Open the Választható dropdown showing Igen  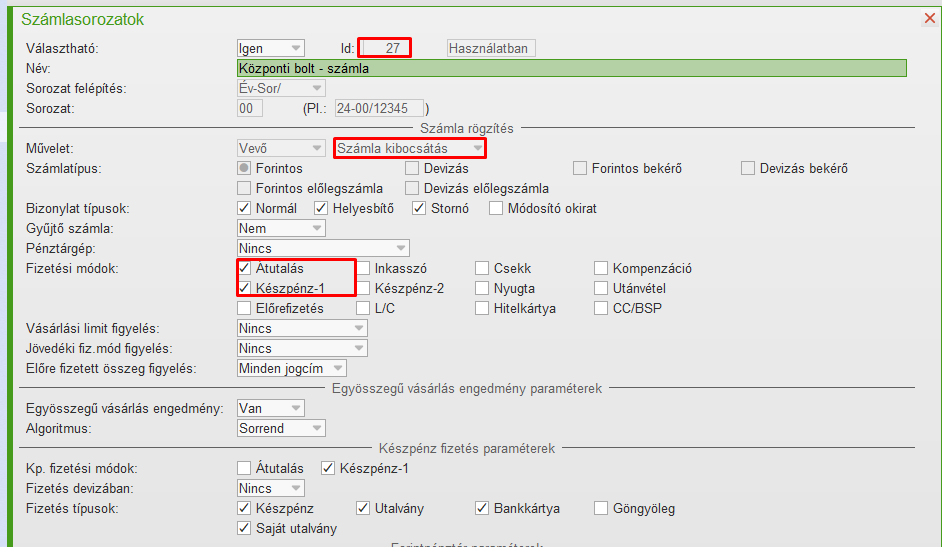271,48
